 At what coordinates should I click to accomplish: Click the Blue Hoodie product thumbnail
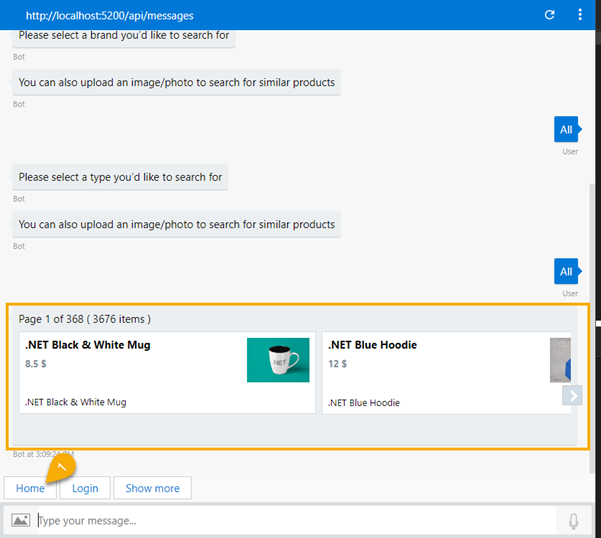coord(560,360)
